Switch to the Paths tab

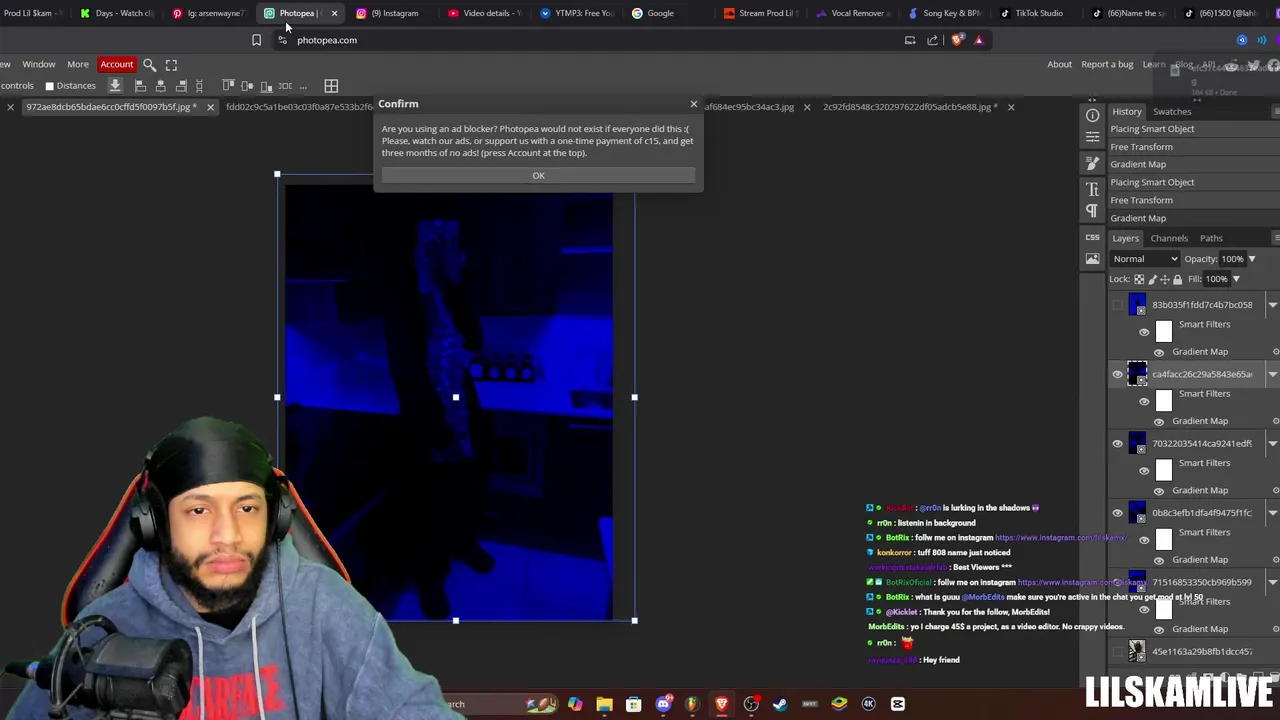tap(1211, 238)
